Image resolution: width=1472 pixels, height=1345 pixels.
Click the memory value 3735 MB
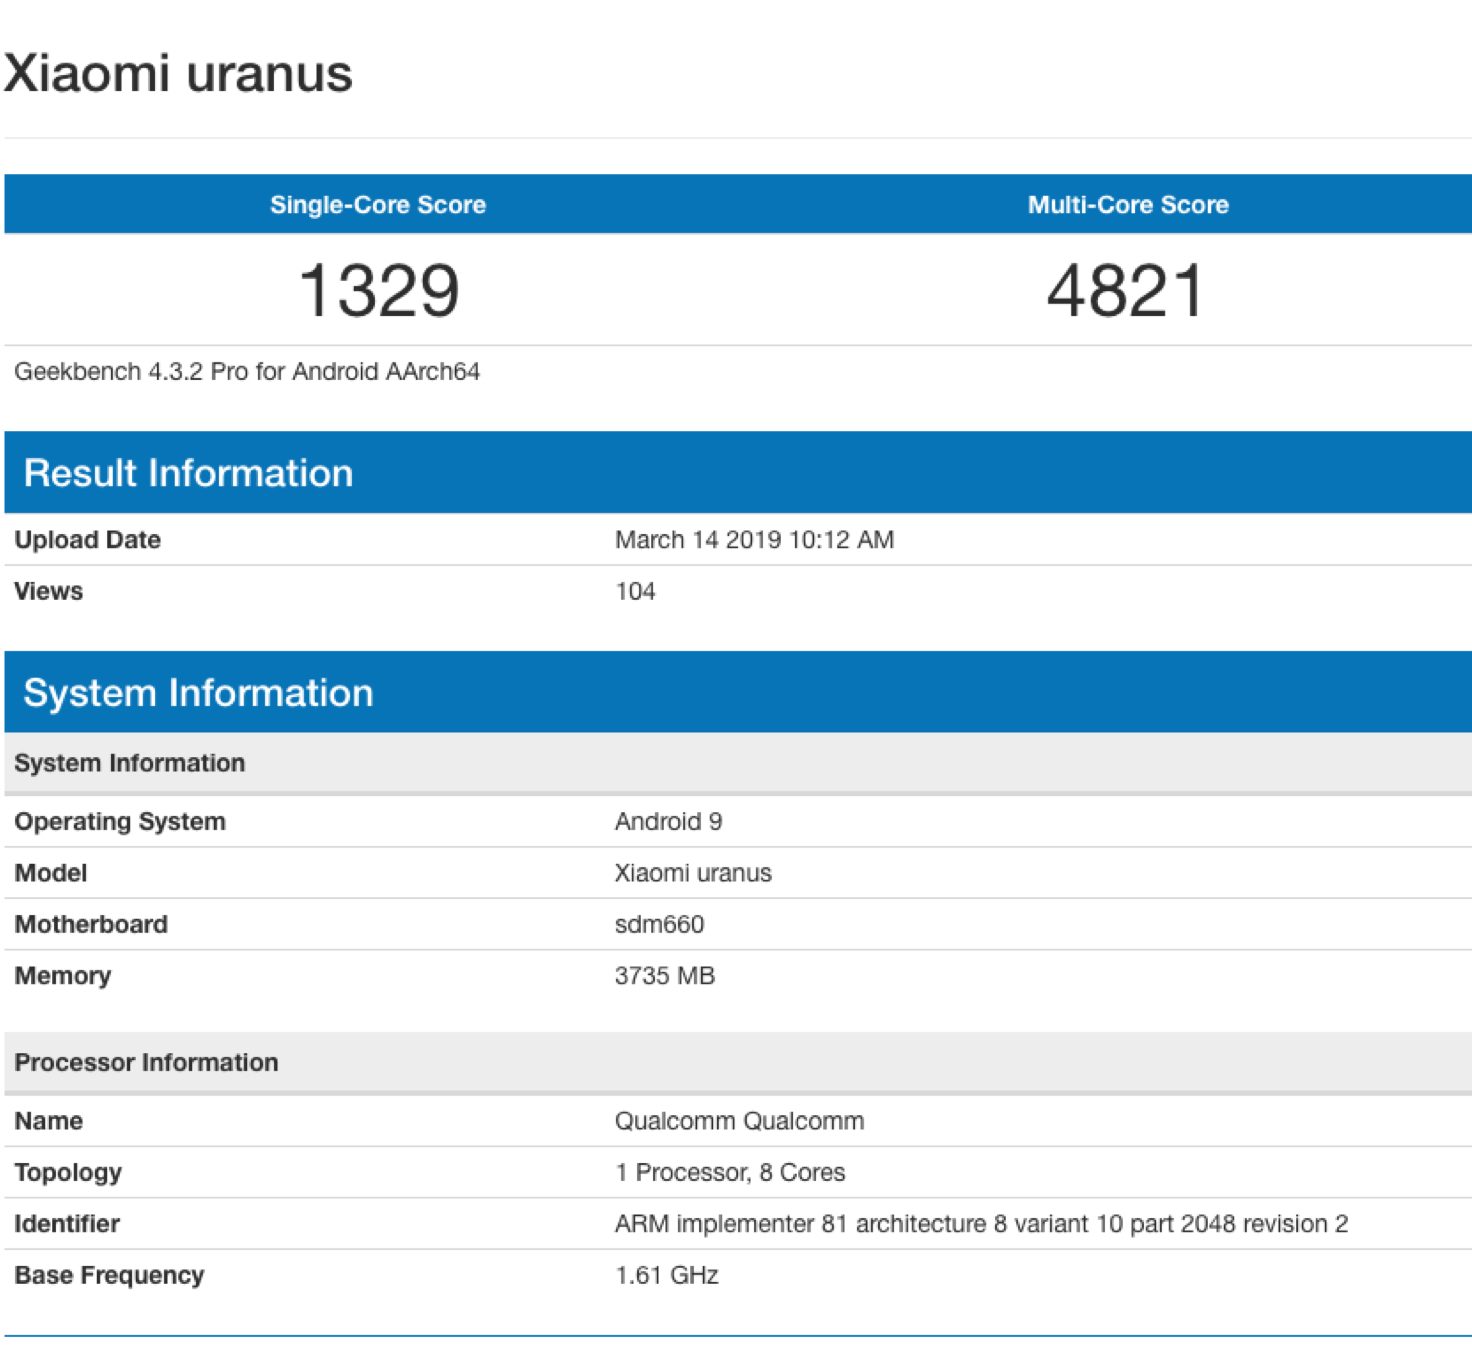tap(665, 976)
